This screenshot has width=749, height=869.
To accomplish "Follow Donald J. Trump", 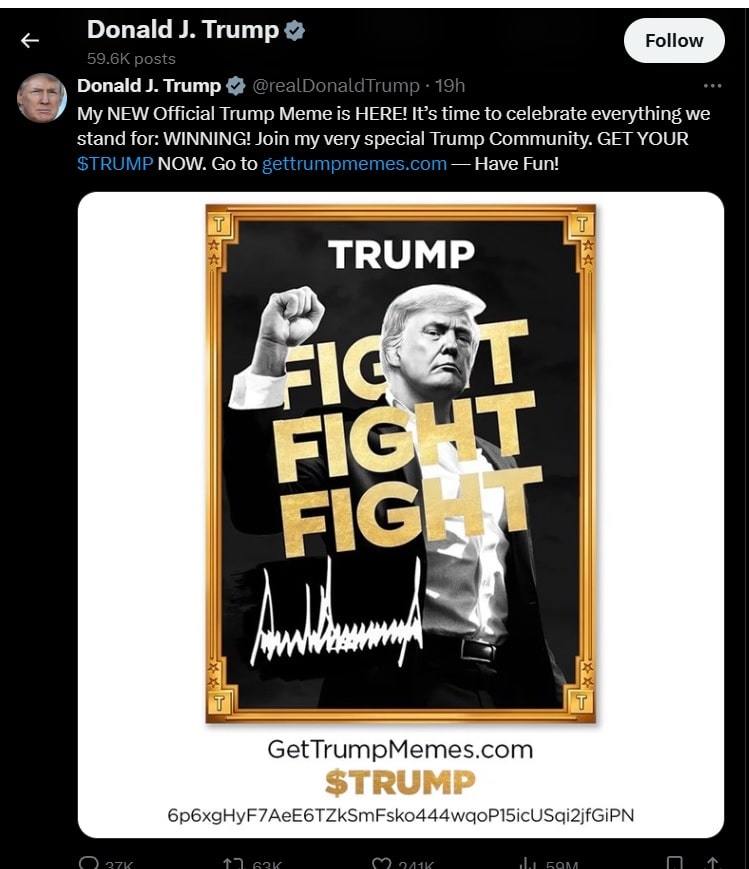I will pos(674,40).
